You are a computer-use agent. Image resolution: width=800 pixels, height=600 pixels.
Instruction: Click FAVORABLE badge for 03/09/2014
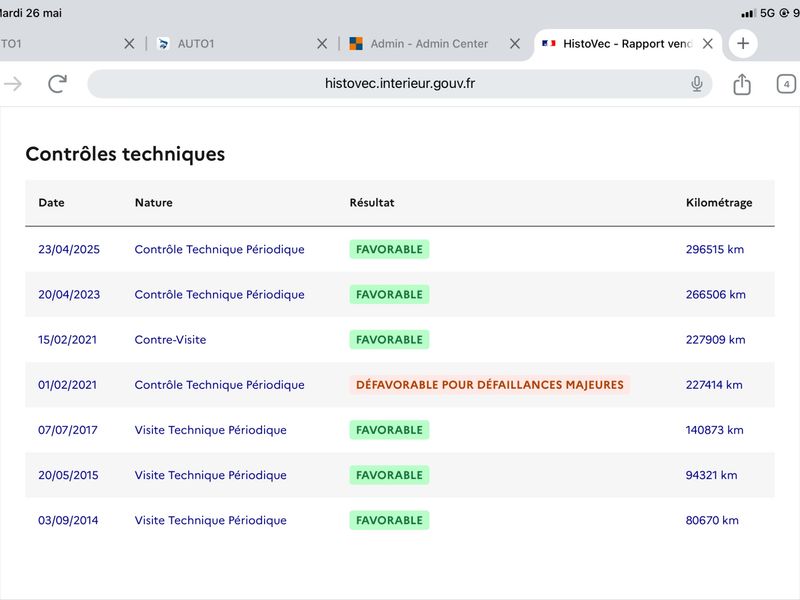(389, 520)
